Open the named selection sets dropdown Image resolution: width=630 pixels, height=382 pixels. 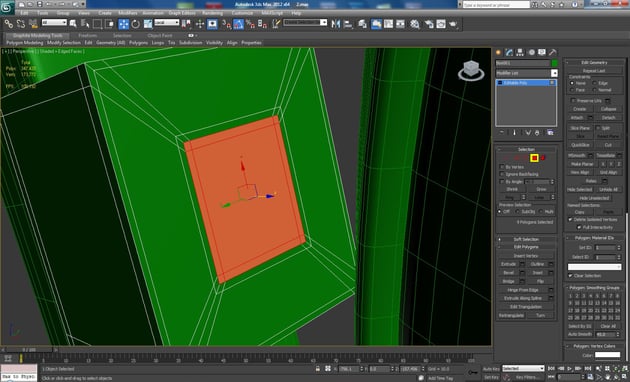(x=305, y=23)
